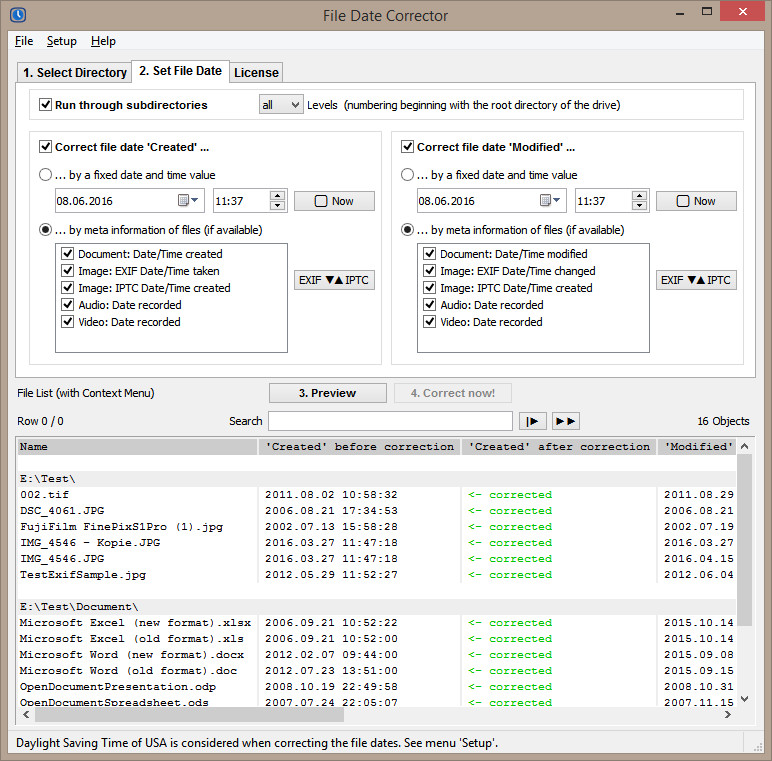Toggle Correct file date 'Created' checkbox
Screen dimensions: 772x761
(x=45, y=147)
